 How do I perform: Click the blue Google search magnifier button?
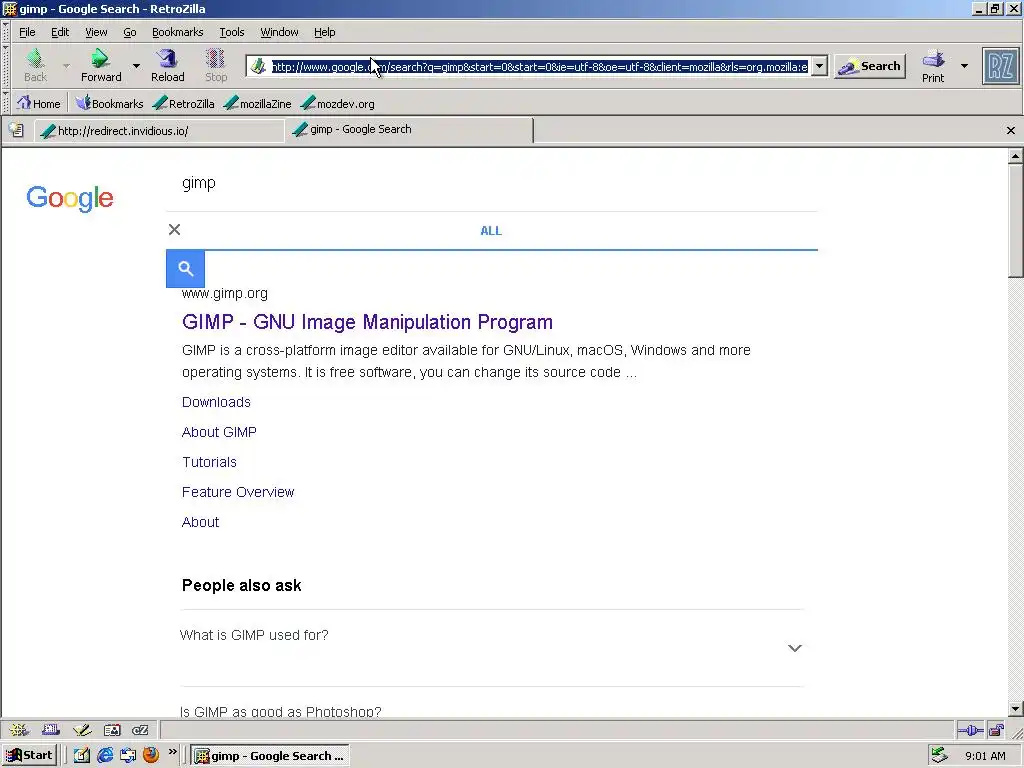pyautogui.click(x=185, y=268)
